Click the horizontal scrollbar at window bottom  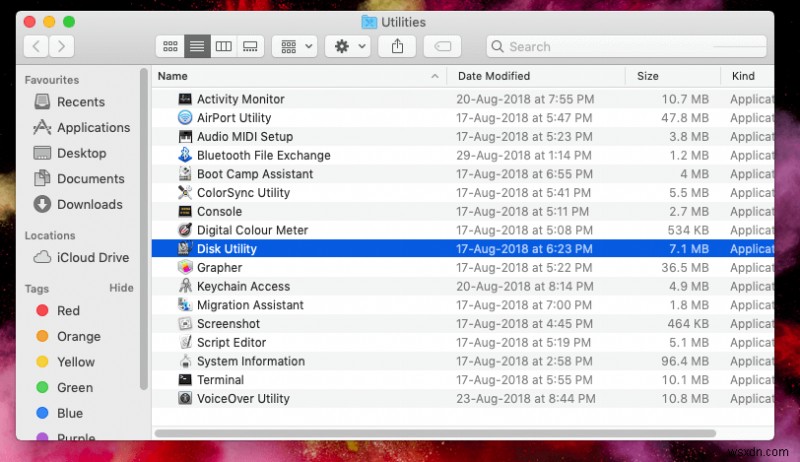coord(435,433)
